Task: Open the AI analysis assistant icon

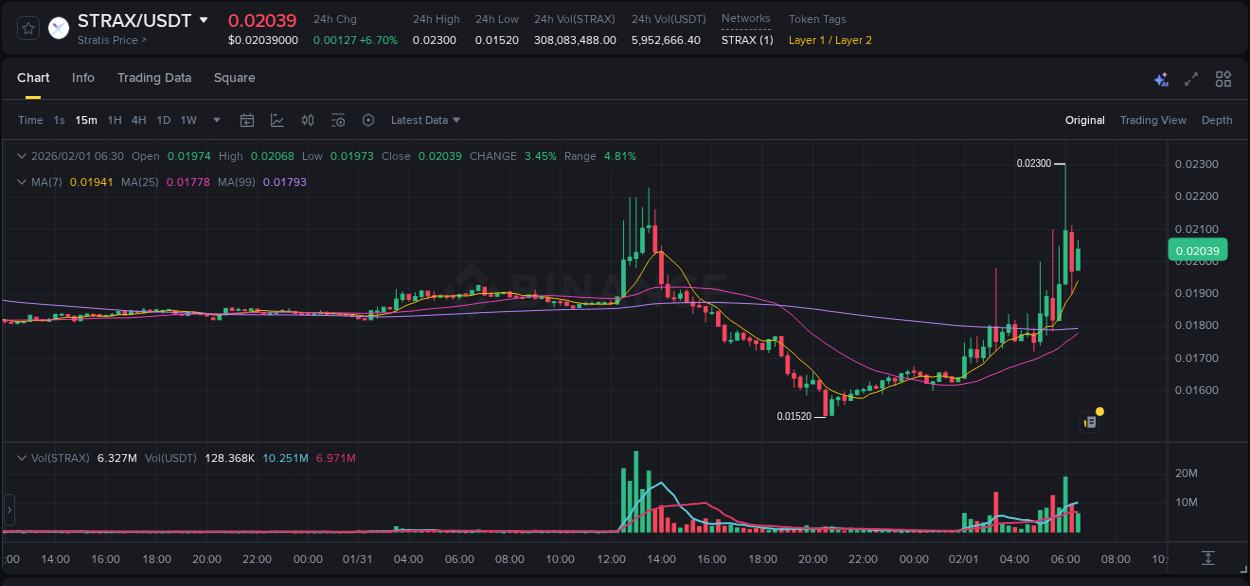Action: click(x=1160, y=78)
